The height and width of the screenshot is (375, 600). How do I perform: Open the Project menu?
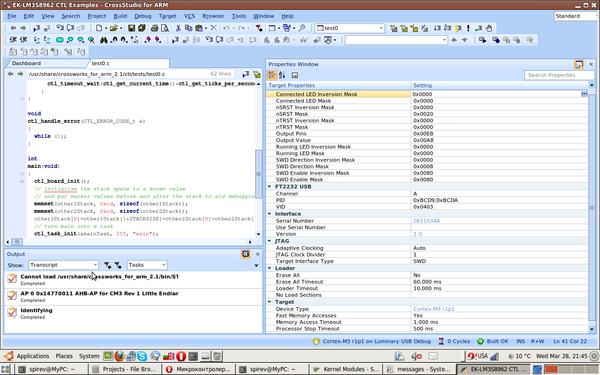96,16
